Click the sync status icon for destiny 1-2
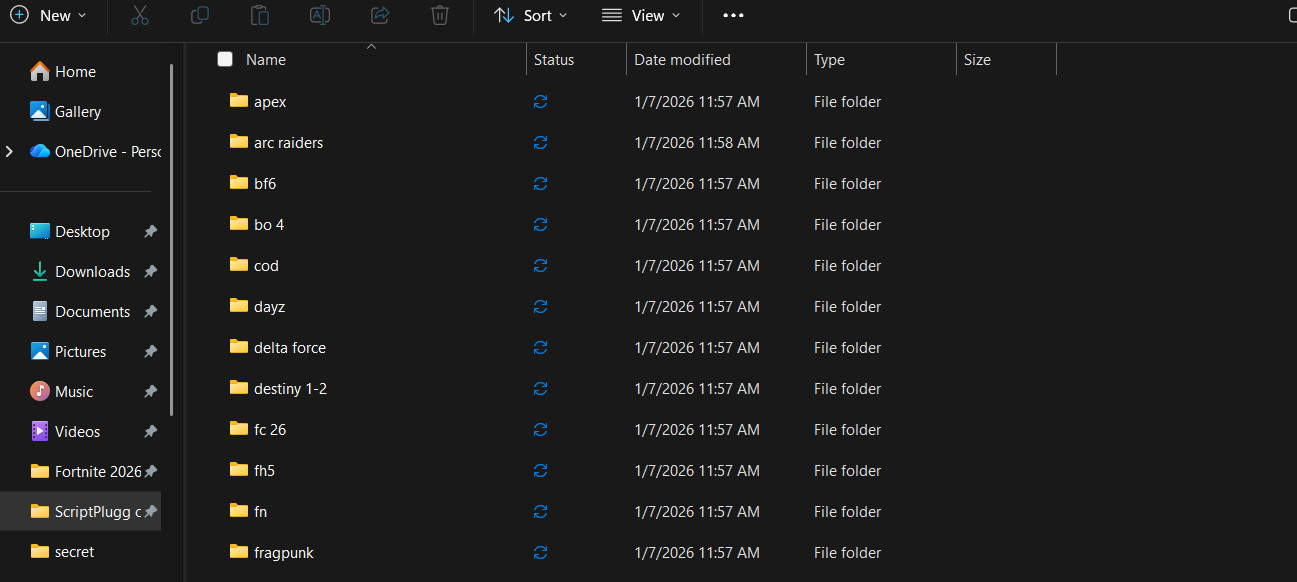The width and height of the screenshot is (1297, 582). (x=541, y=389)
